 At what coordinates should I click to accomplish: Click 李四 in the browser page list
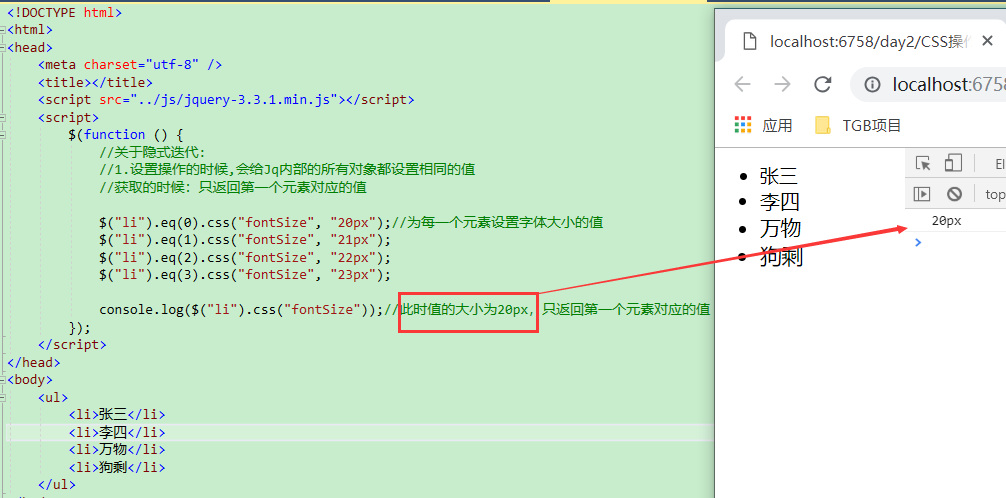coord(780,202)
